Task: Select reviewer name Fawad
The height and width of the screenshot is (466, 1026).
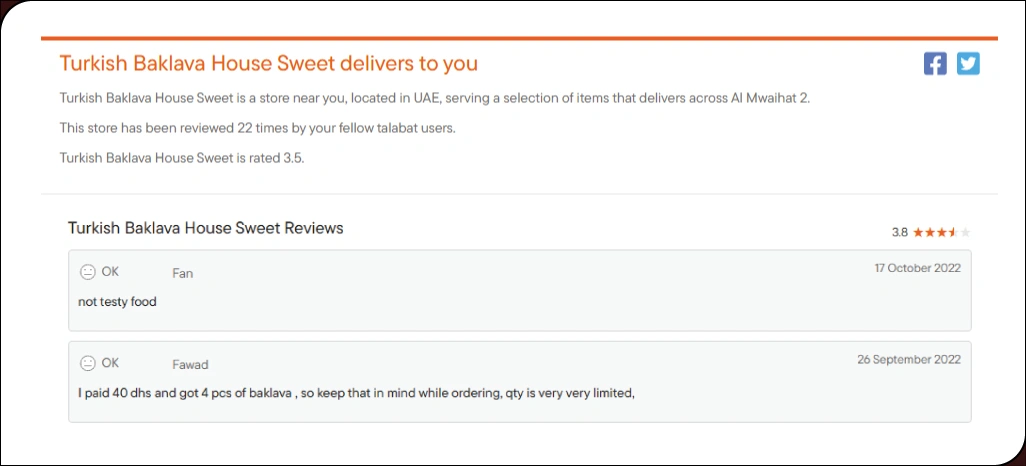Action: click(x=190, y=364)
